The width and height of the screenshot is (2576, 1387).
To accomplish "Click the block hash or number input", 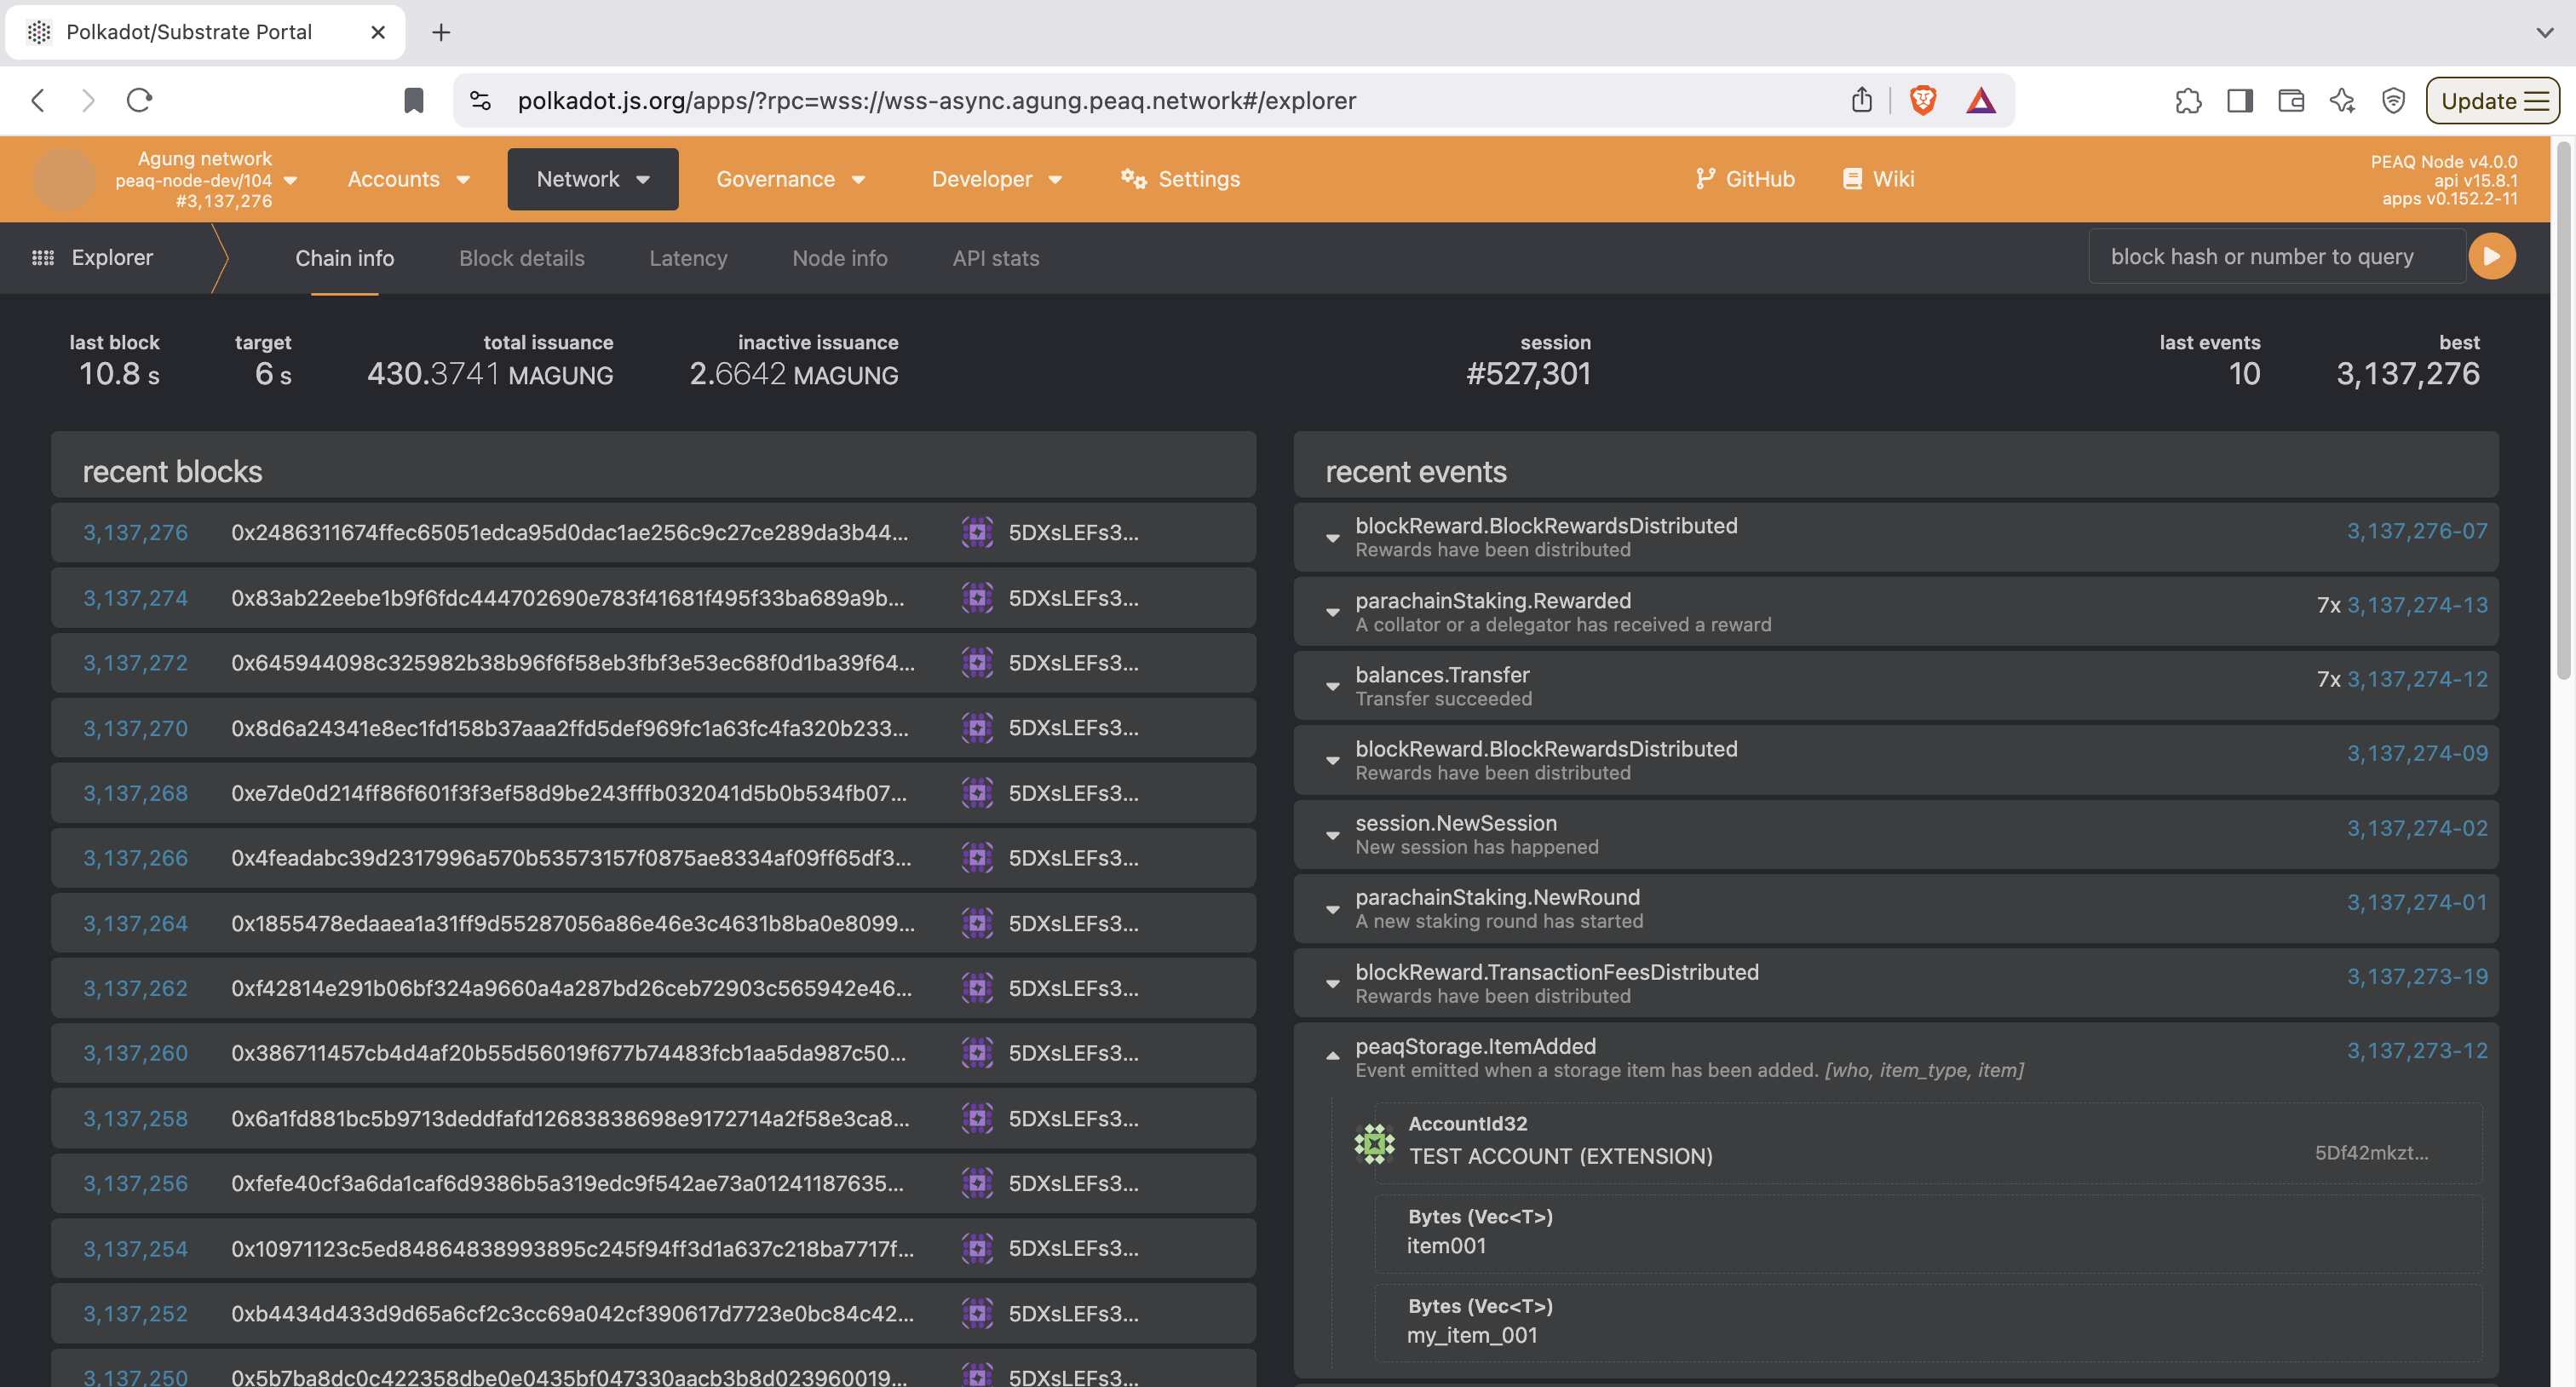I will [x=2275, y=257].
